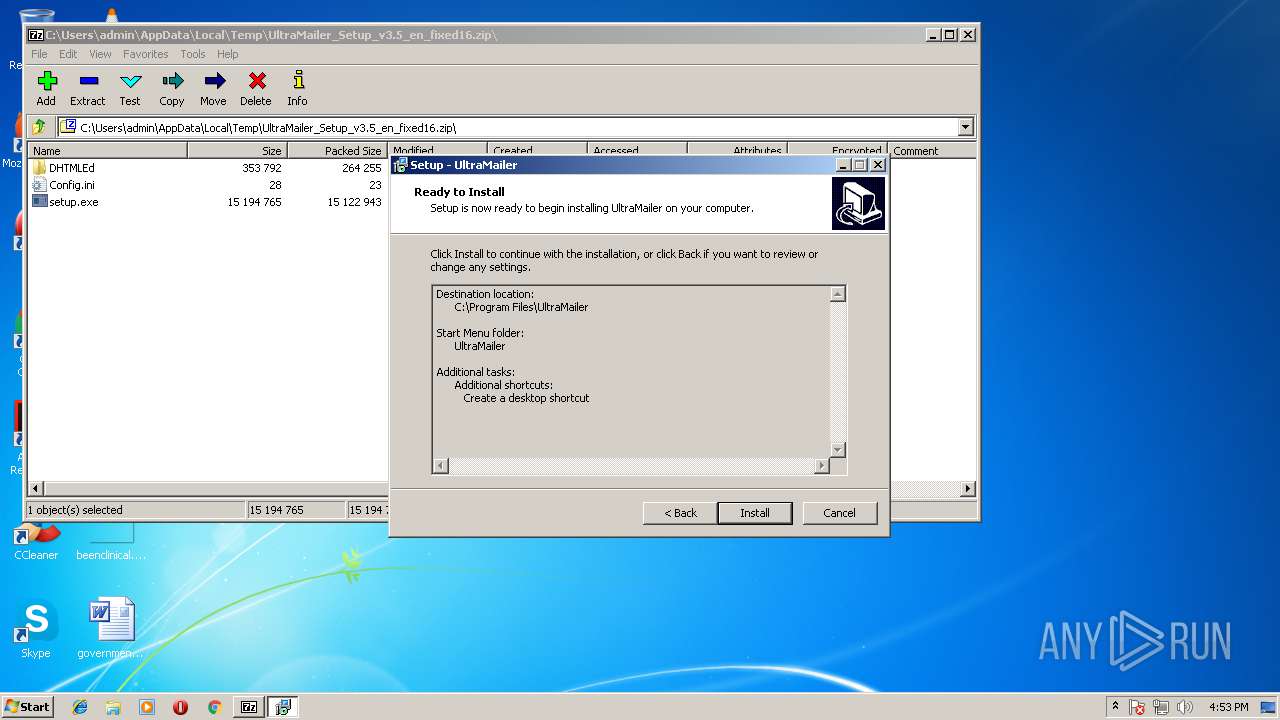The width and height of the screenshot is (1280, 720).
Task: Click the Move toolbar icon in 7-Zip
Action: [x=213, y=88]
